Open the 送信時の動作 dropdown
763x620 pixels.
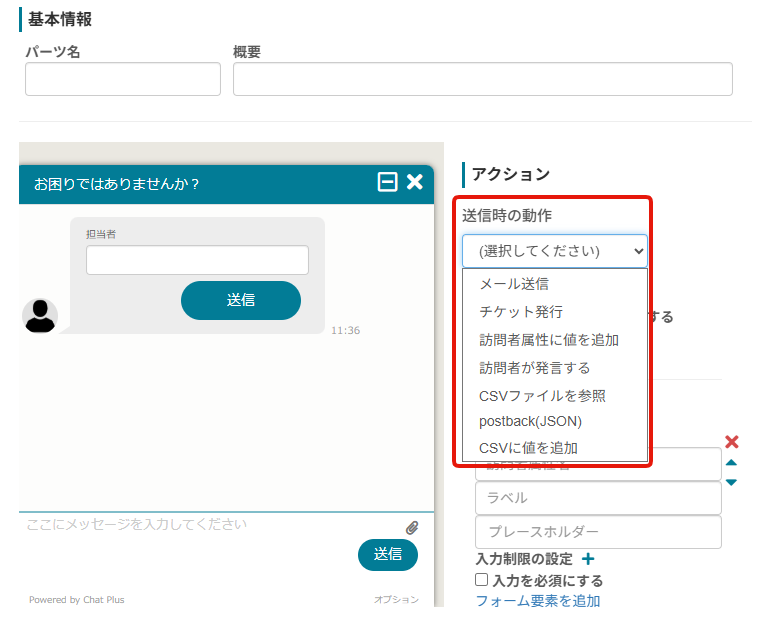[555, 251]
